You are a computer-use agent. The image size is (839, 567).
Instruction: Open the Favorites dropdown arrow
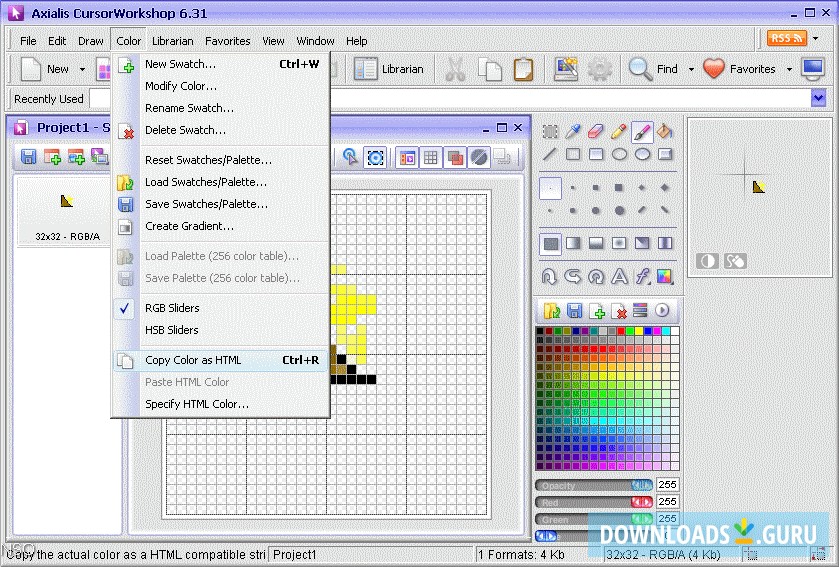[789, 70]
